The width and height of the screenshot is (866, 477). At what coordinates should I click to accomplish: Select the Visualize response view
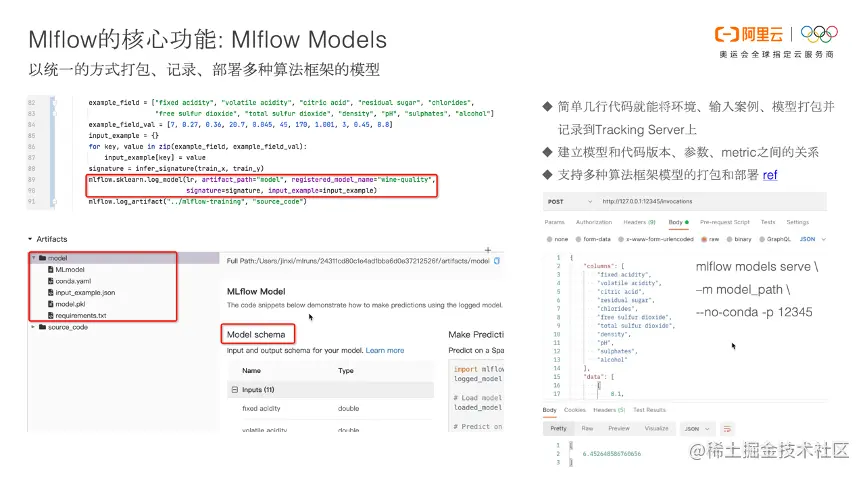[x=656, y=428]
